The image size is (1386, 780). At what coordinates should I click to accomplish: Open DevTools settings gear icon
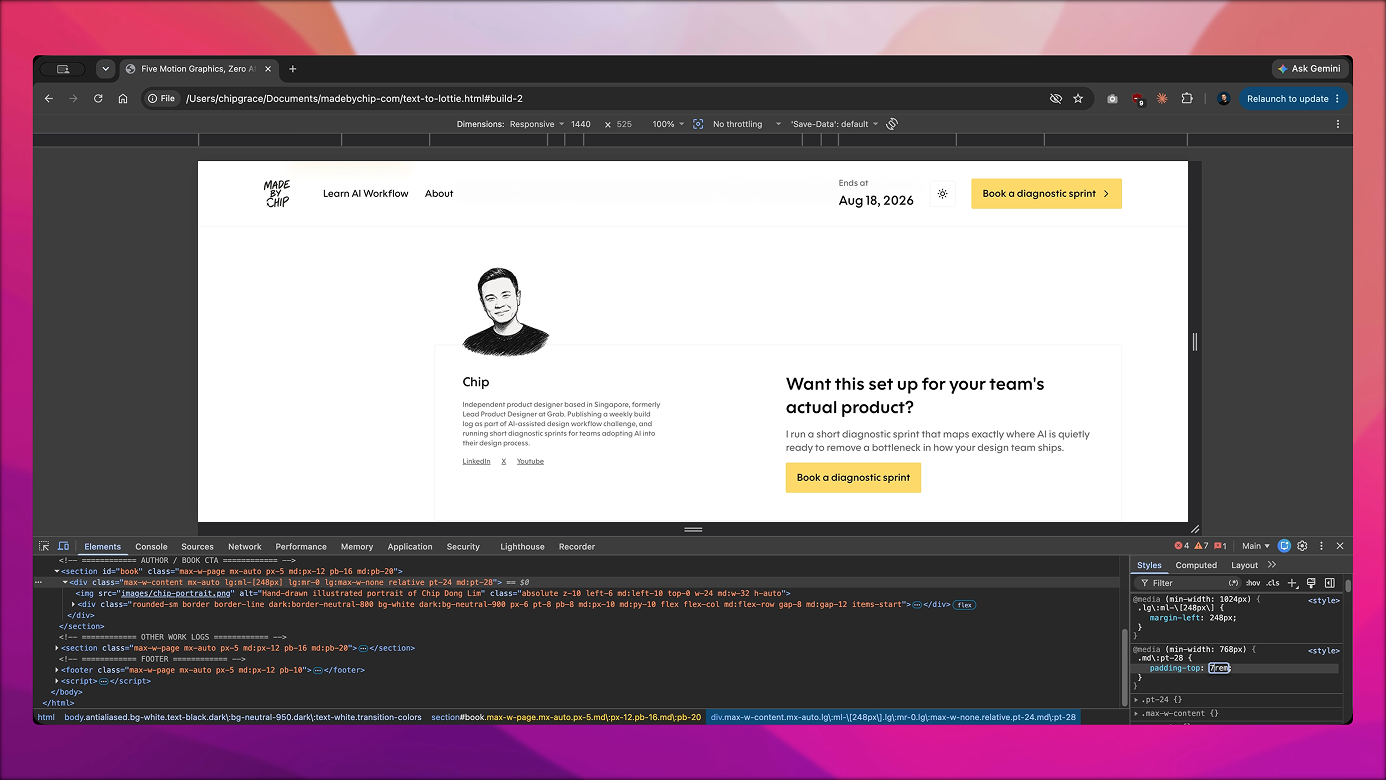(1302, 546)
